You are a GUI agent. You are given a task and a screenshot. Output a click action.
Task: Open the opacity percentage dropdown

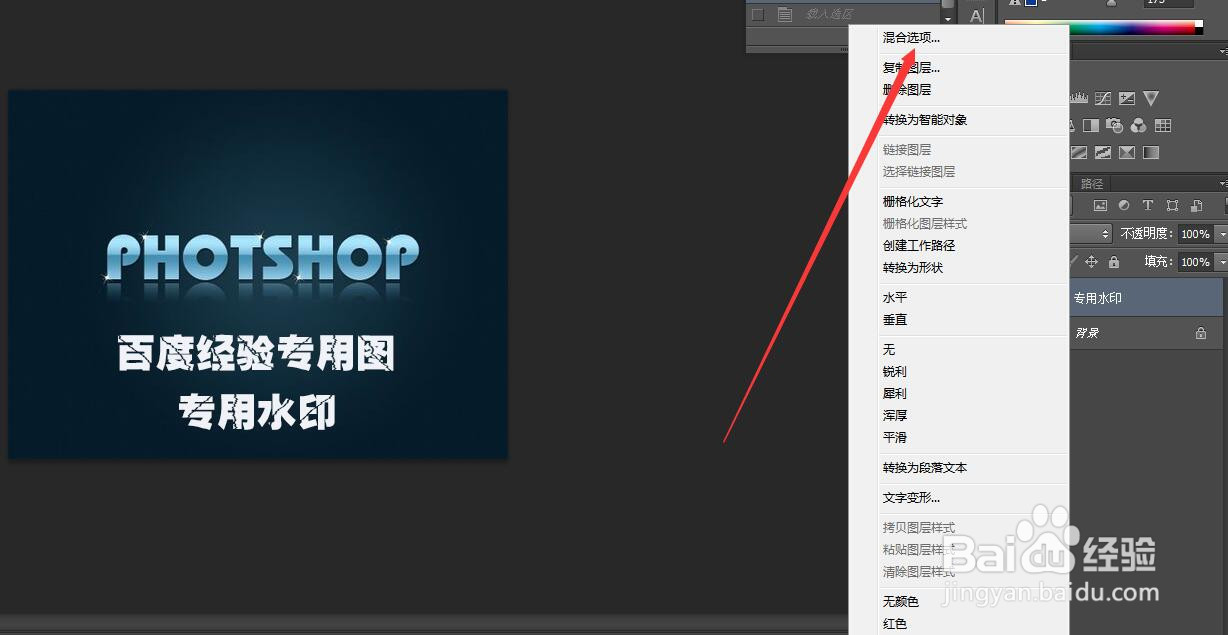[1222, 234]
